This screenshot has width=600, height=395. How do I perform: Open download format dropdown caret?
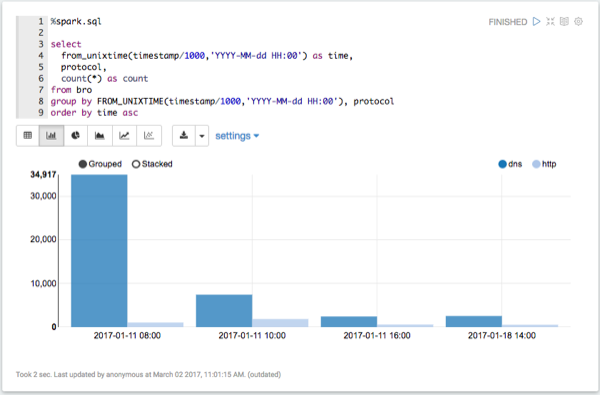click(202, 135)
